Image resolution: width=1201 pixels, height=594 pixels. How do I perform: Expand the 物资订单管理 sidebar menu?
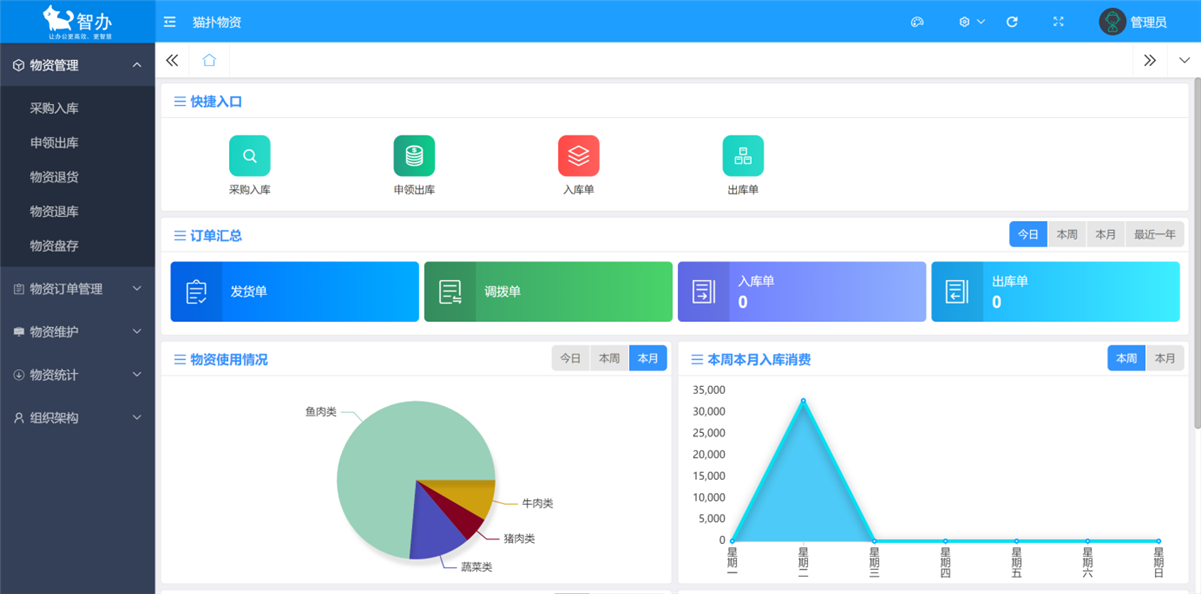[x=77, y=289]
